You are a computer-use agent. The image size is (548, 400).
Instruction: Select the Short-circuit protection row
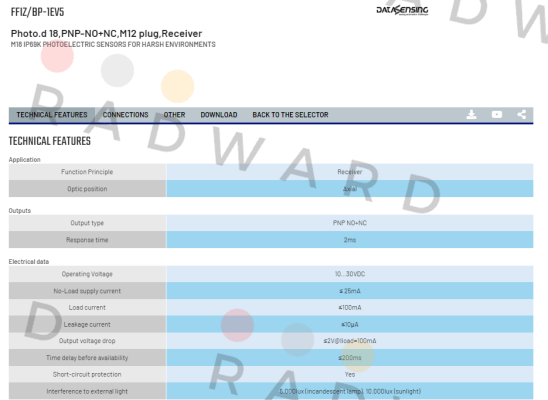(x=271, y=374)
